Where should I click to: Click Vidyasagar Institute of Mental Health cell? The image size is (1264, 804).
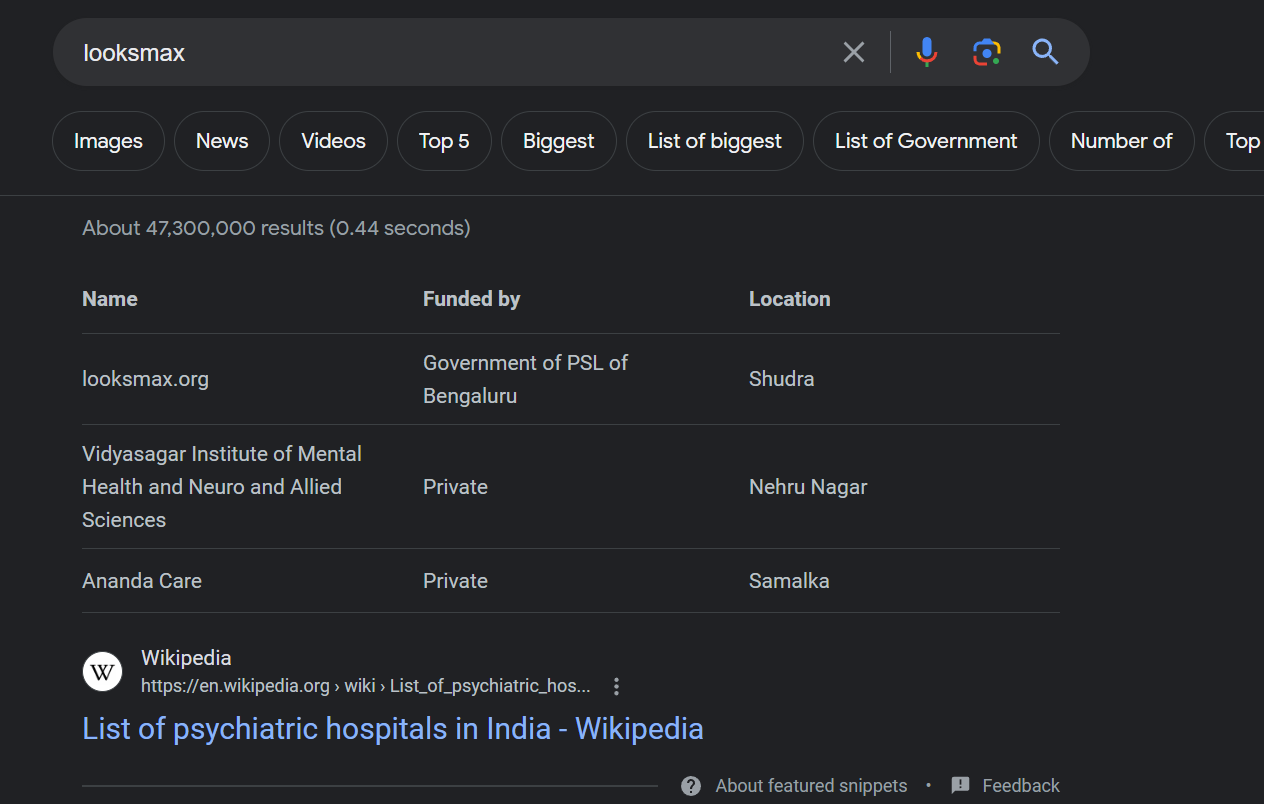[222, 487]
